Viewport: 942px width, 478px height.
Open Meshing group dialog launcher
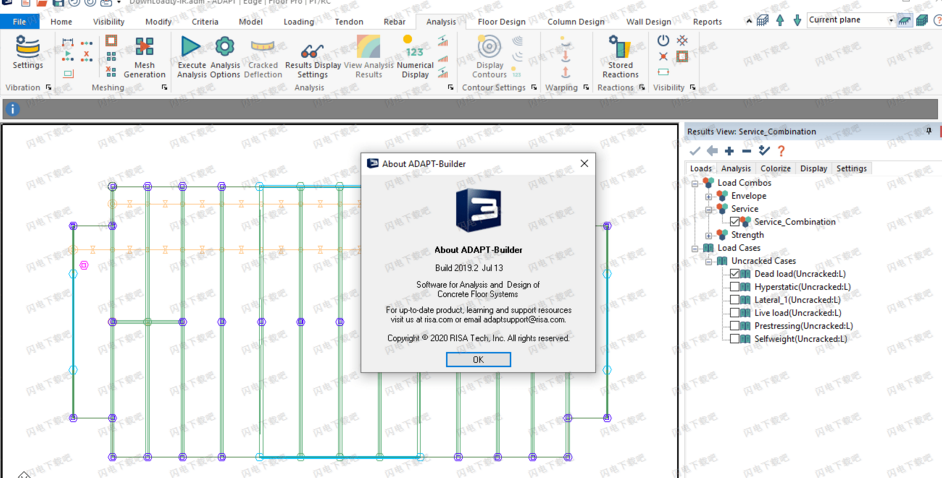pyautogui.click(x=165, y=88)
